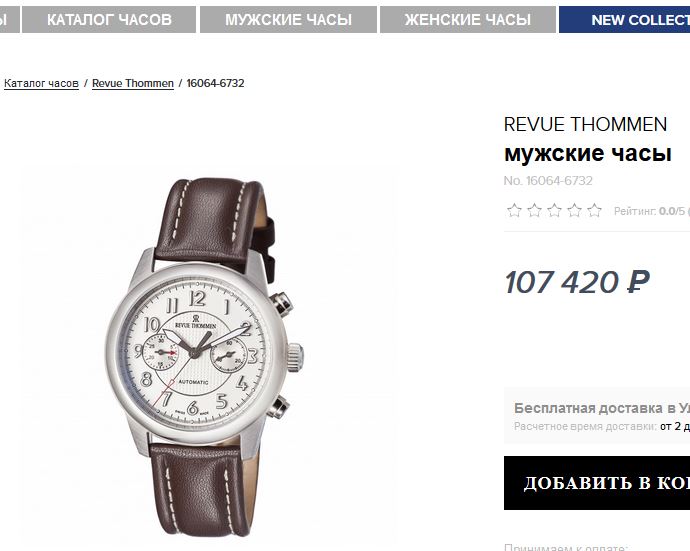Open the New Collection tab
The height and width of the screenshot is (551, 690).
tap(624, 19)
